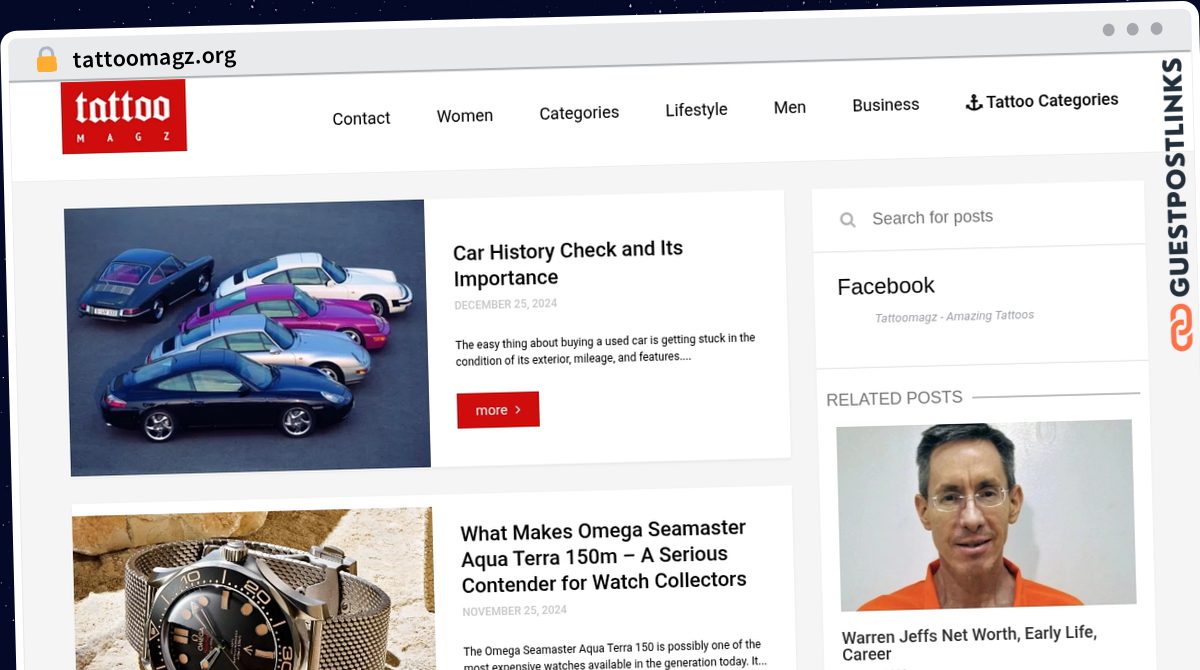The width and height of the screenshot is (1200, 670).
Task: Open the Omega Seamaster Aqua Terra article title
Action: pyautogui.click(x=604, y=557)
